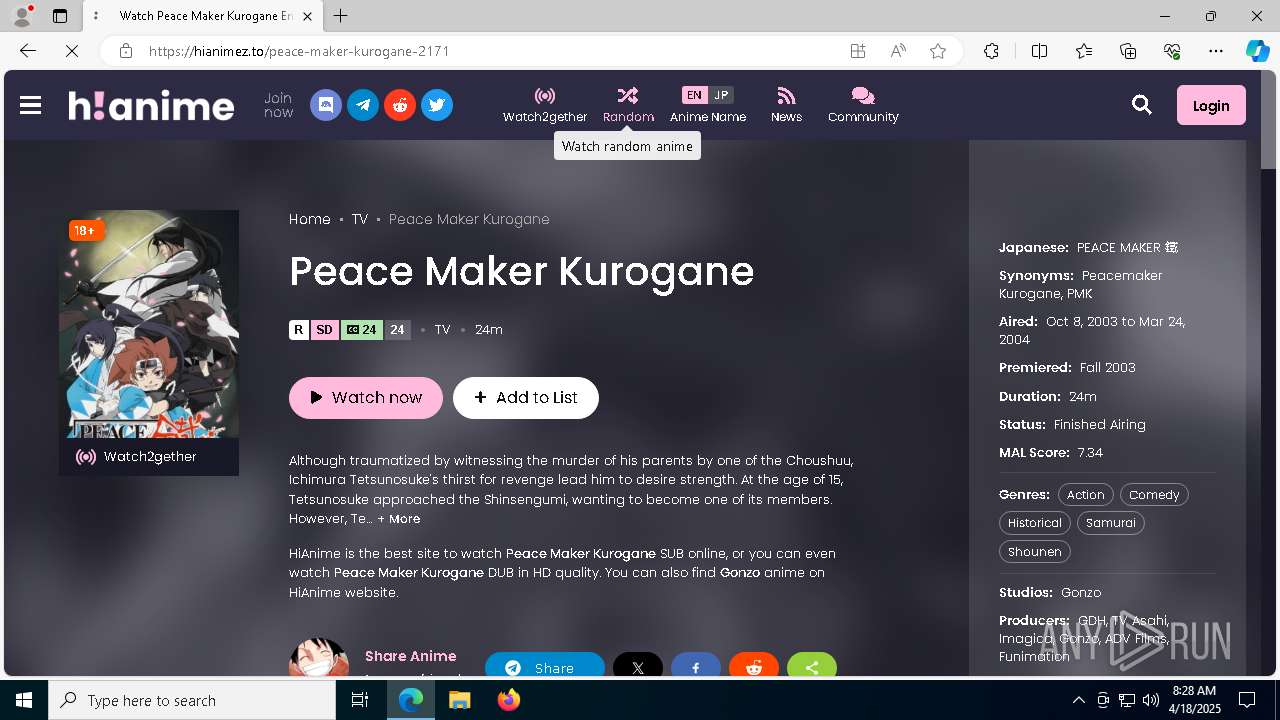This screenshot has width=1280, height=720.
Task: Open the Reddit community icon in header
Action: tap(400, 105)
